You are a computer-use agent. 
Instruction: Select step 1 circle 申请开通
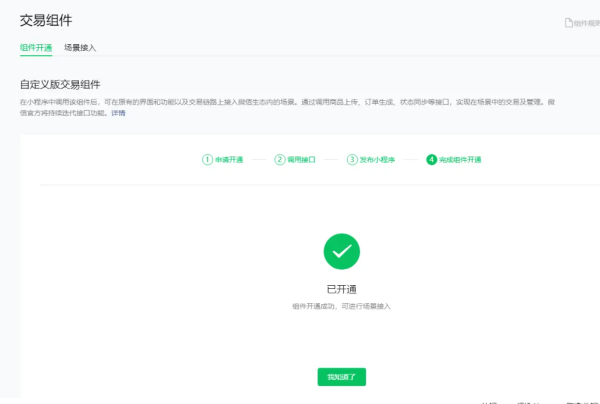point(207,159)
